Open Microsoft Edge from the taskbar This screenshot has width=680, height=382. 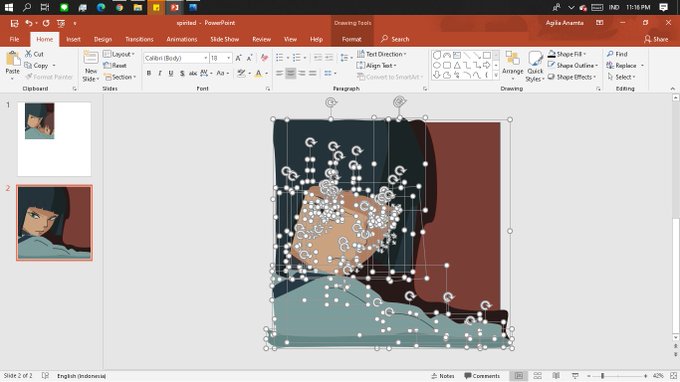(101, 7)
